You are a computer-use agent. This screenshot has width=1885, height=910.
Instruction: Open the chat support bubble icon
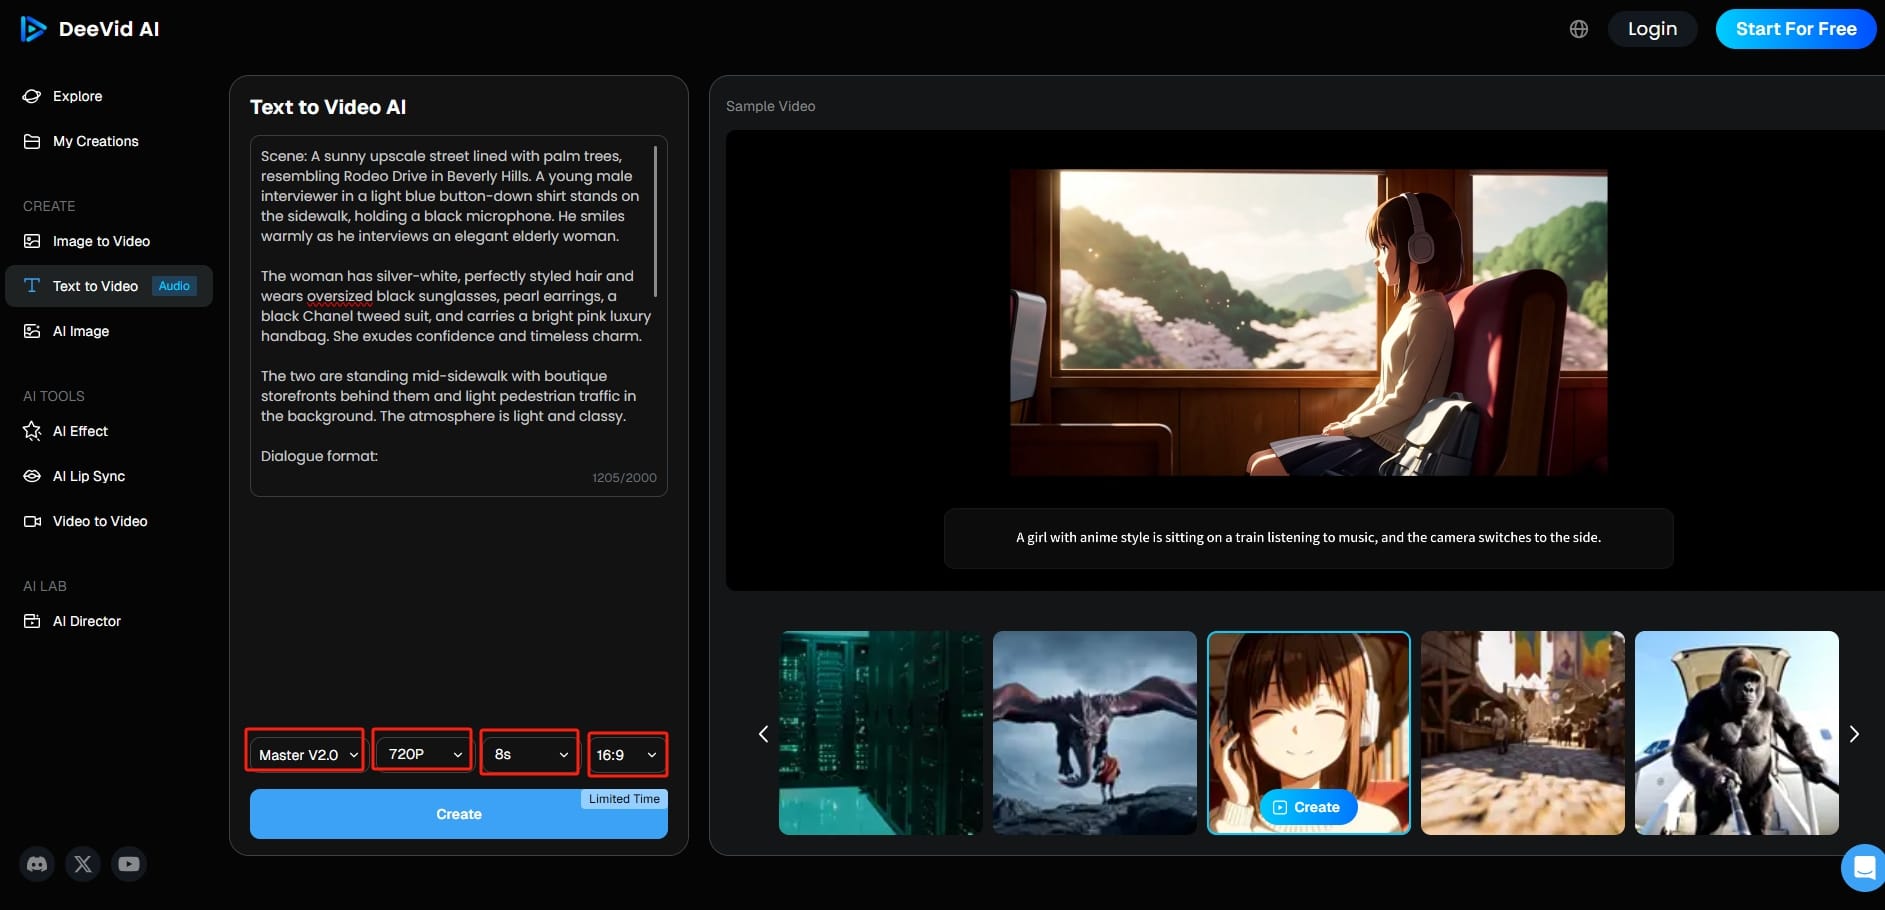(x=1864, y=867)
